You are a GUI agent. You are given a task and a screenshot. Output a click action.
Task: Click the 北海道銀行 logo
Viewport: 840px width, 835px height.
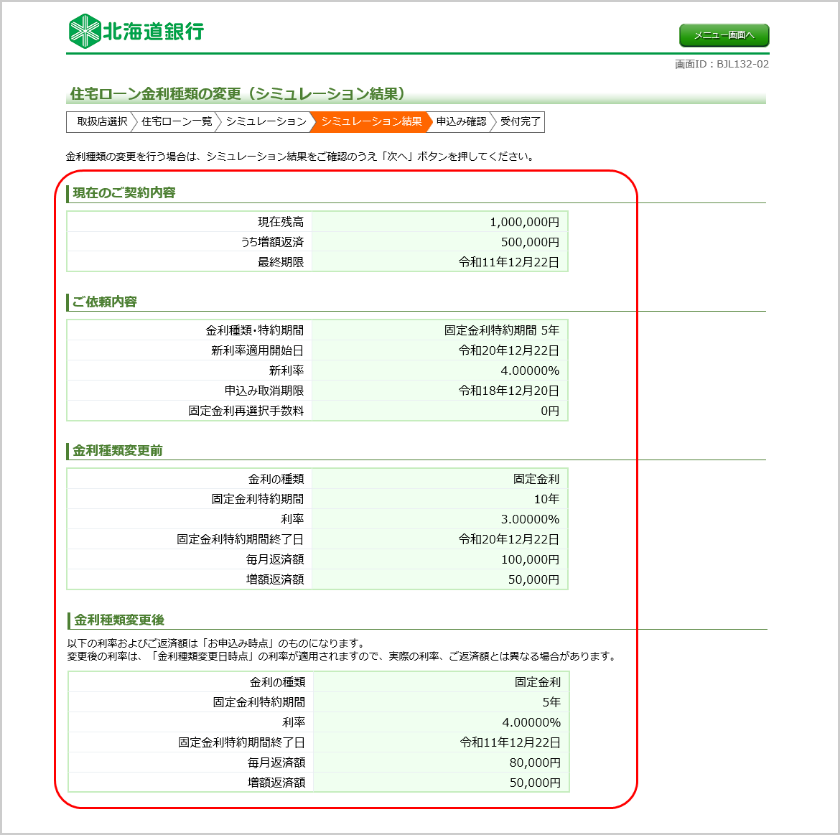136,31
